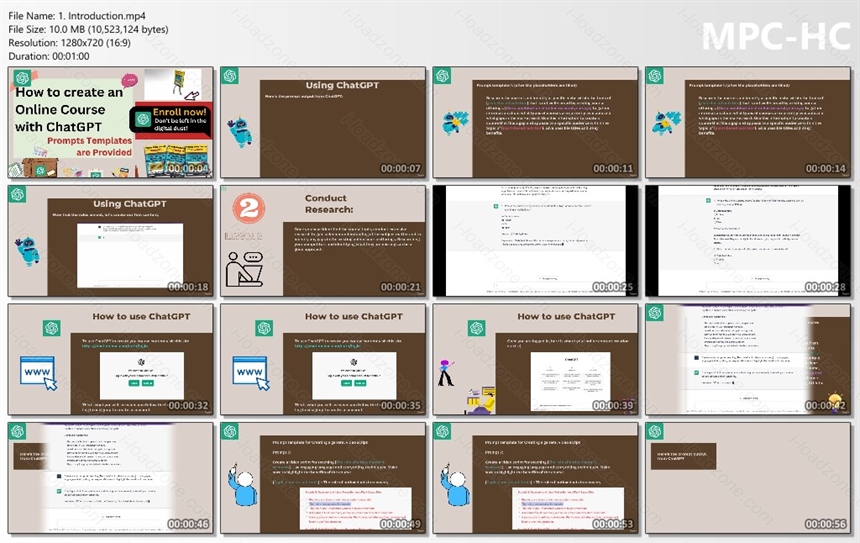Click the www browser icon in 00:00:32 frame
Image resolution: width=860 pixels, height=543 pixels.
[x=38, y=373]
